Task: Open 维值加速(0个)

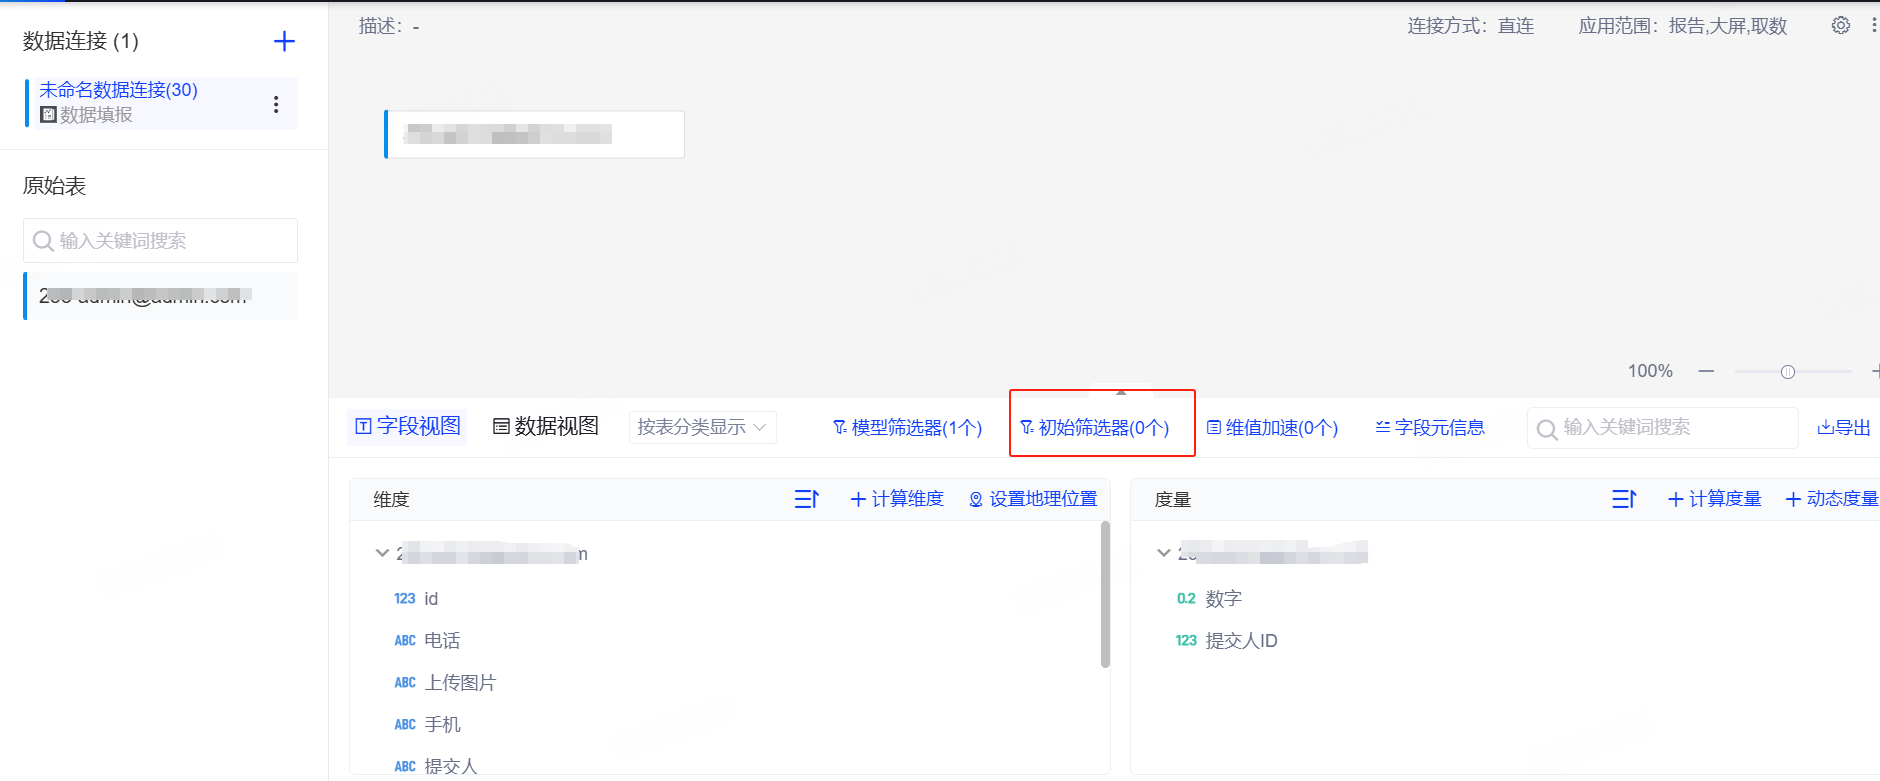Action: click(x=1272, y=428)
